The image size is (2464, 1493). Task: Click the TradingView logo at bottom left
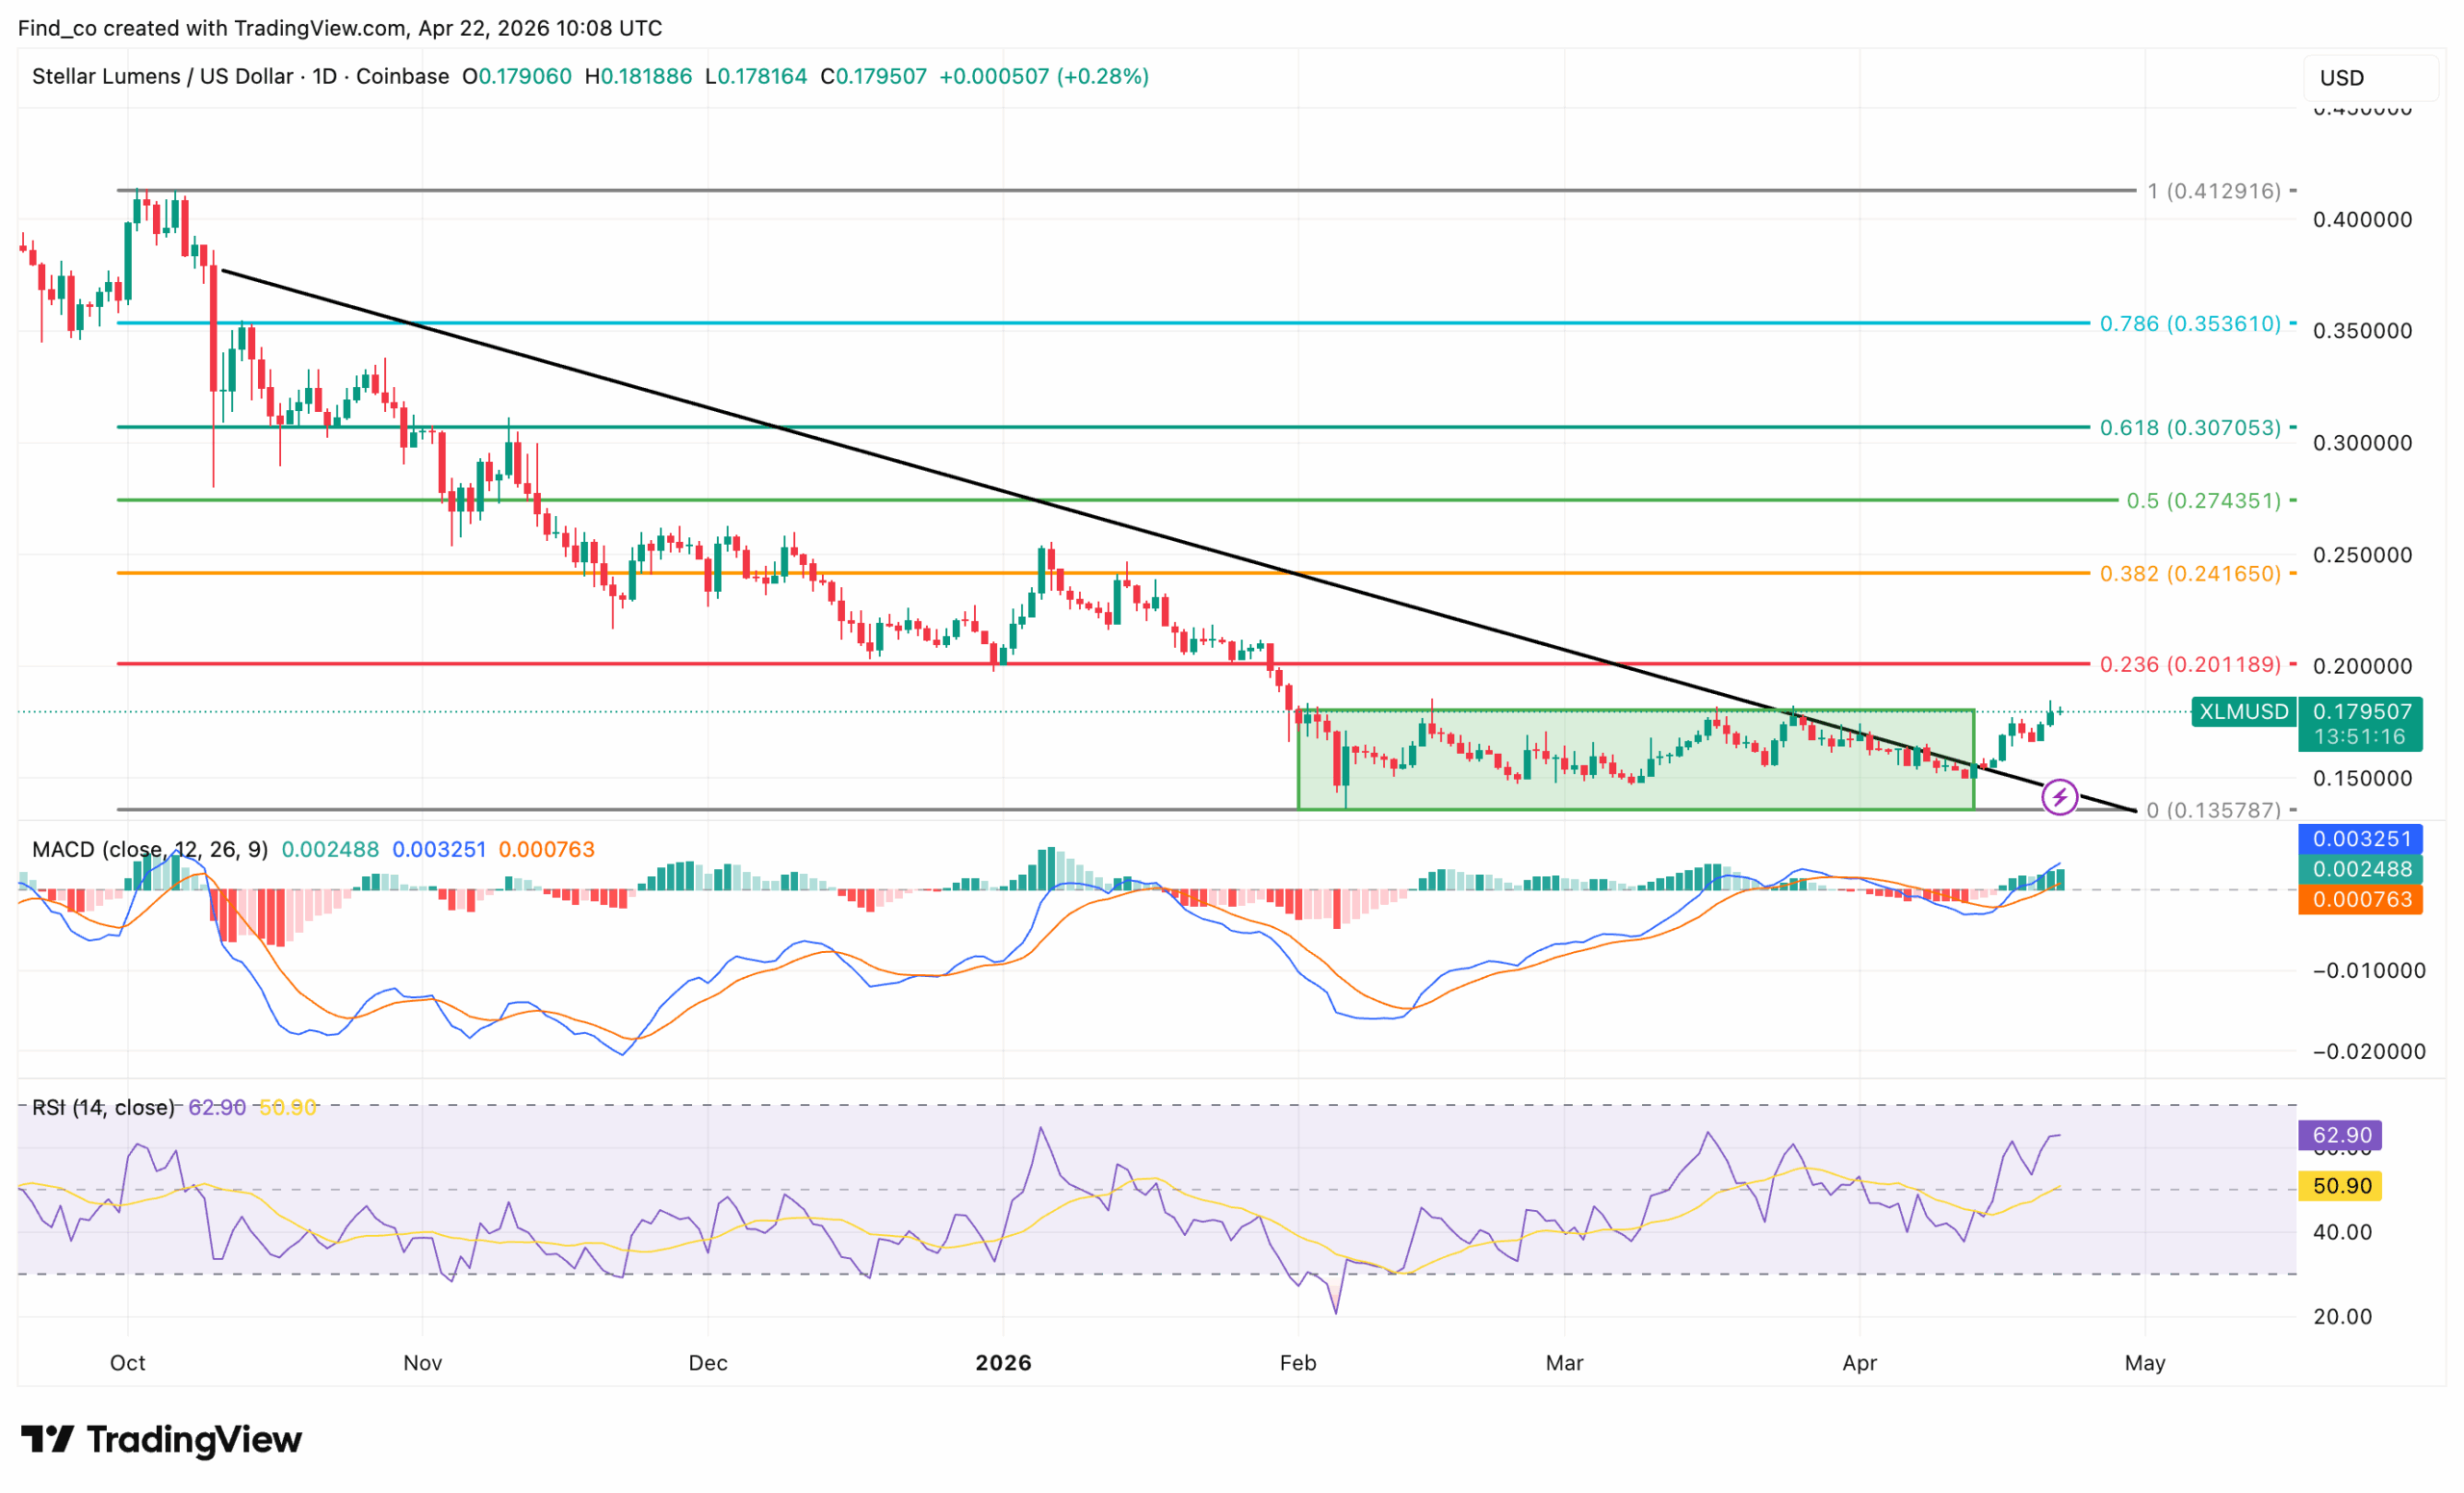pyautogui.click(x=161, y=1439)
